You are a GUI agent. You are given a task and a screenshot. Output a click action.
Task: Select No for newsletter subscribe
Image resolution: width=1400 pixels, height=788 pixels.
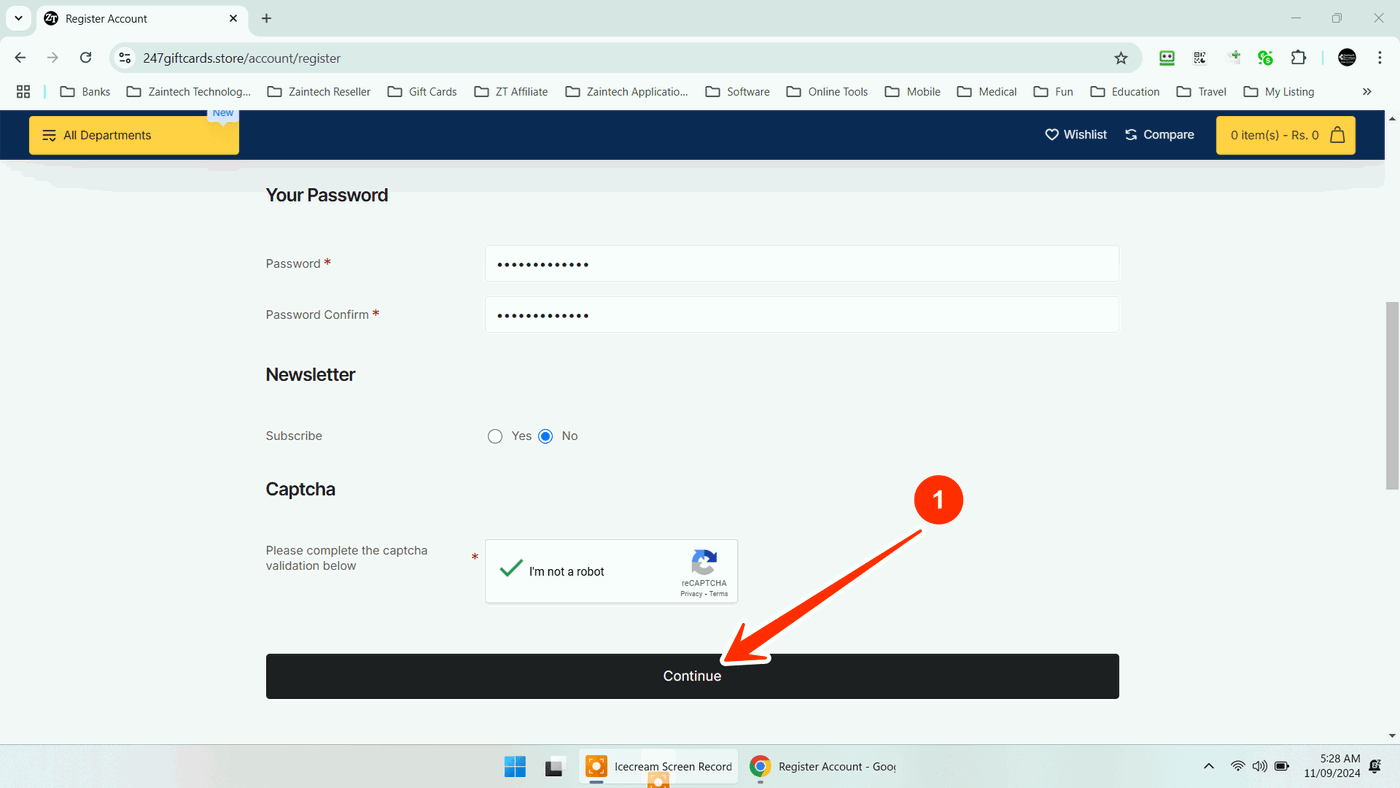(x=545, y=436)
